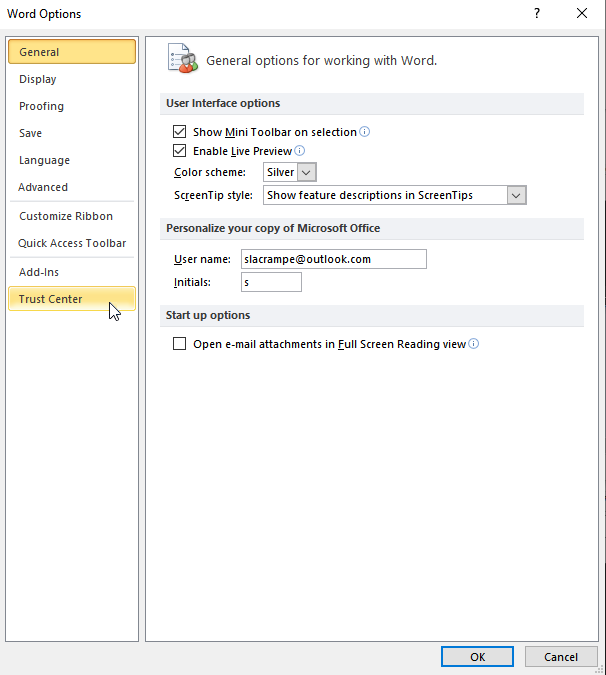Image resolution: width=606 pixels, height=675 pixels.
Task: Open the Trust Center category
Action: point(72,299)
